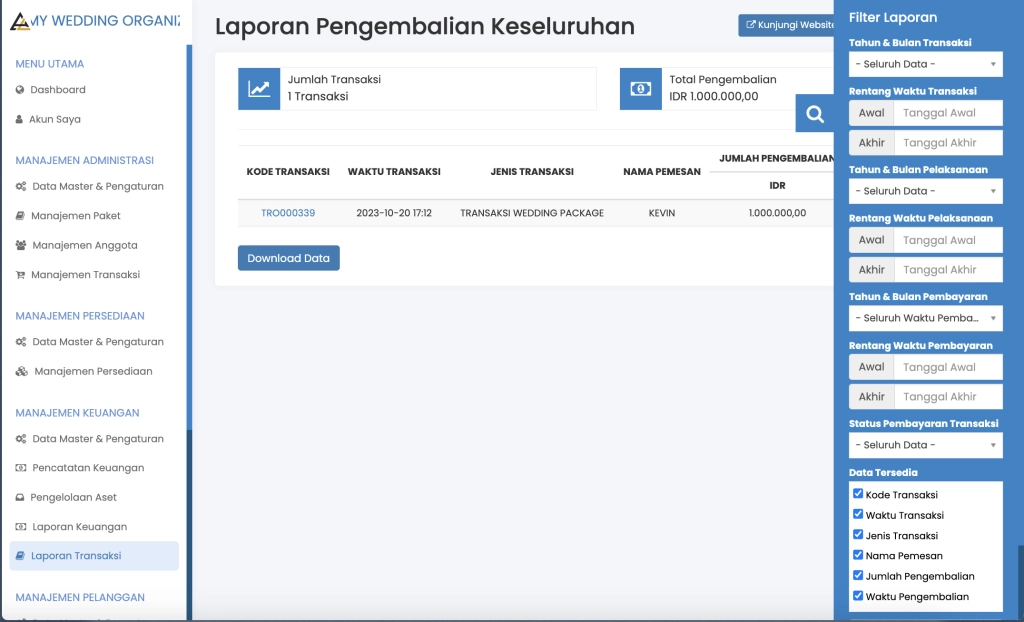Click the Dashboard globe icon

pos(18,90)
